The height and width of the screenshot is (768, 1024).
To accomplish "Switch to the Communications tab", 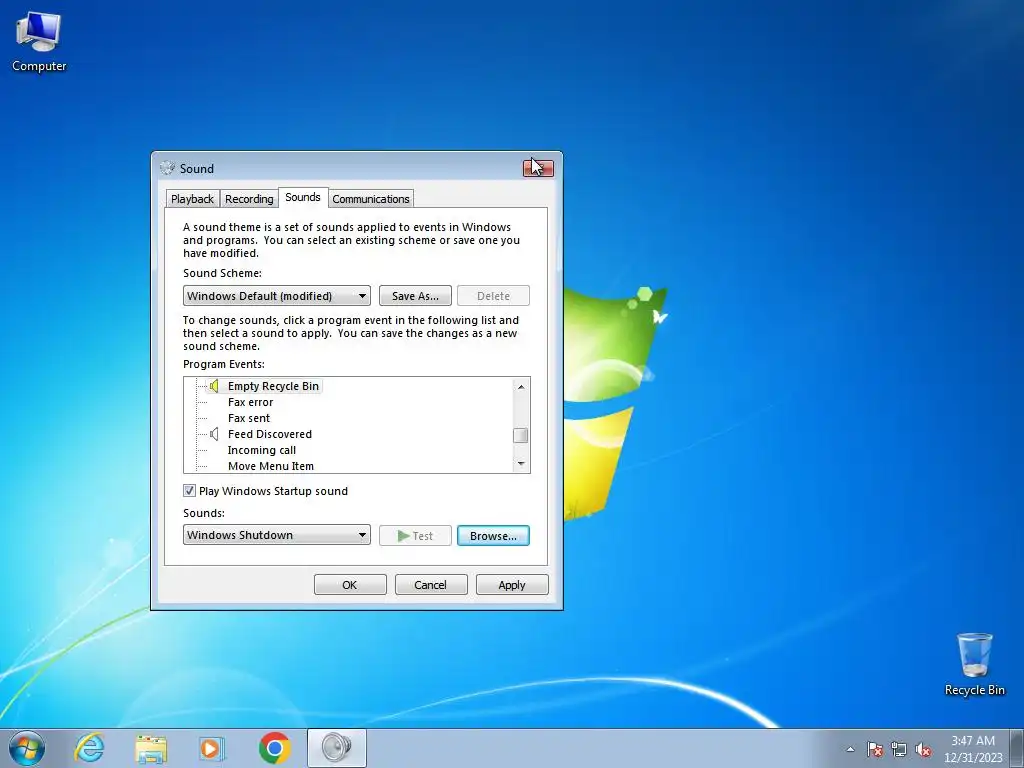I will pos(371,199).
